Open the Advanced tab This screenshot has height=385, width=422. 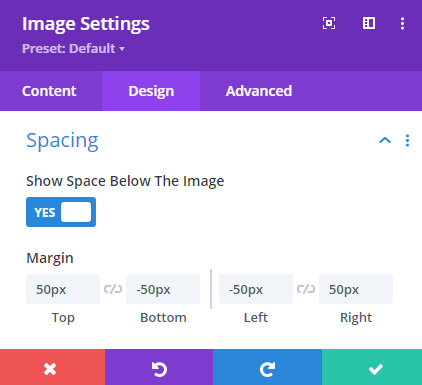259,91
